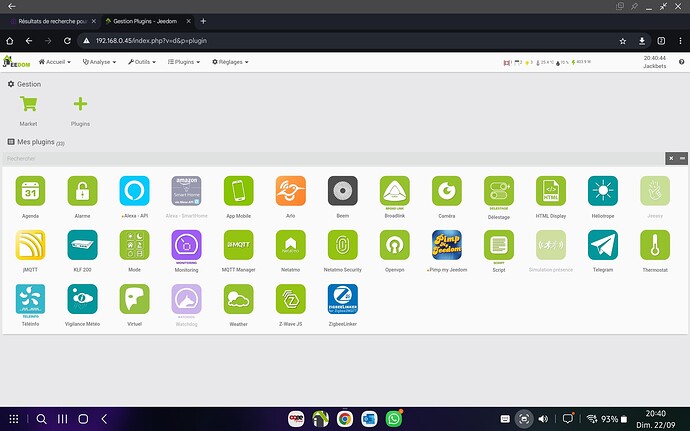The image size is (690, 431).
Task: Open the HTML Display plugin
Action: (x=551, y=191)
